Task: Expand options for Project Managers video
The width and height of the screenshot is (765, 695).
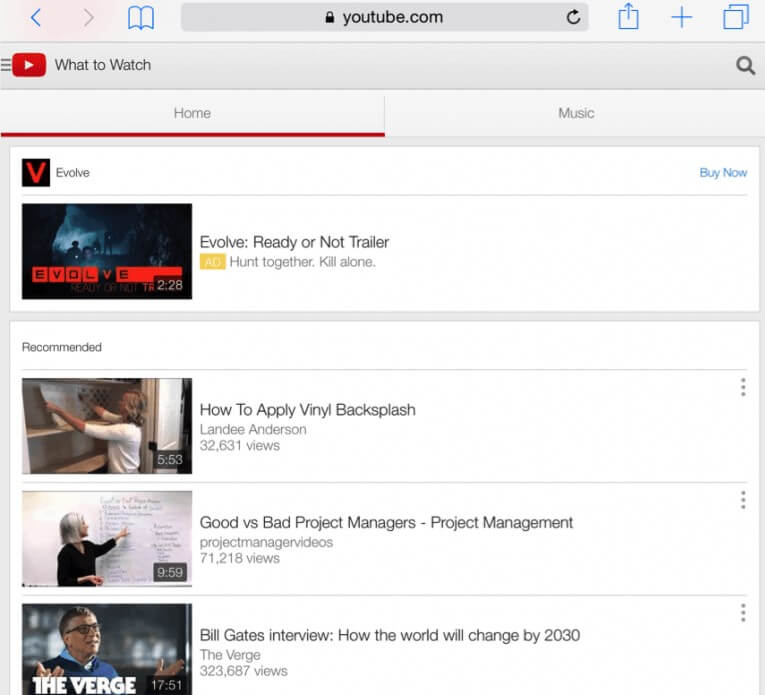Action: click(743, 500)
